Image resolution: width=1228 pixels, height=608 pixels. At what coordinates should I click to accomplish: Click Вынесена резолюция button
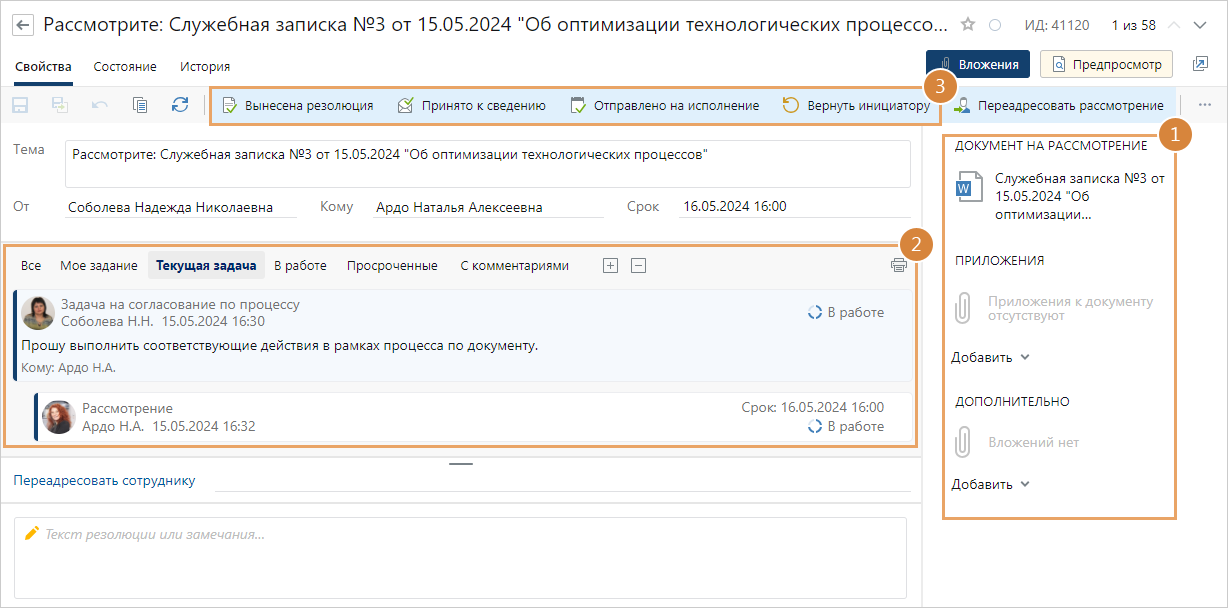pyautogui.click(x=298, y=105)
